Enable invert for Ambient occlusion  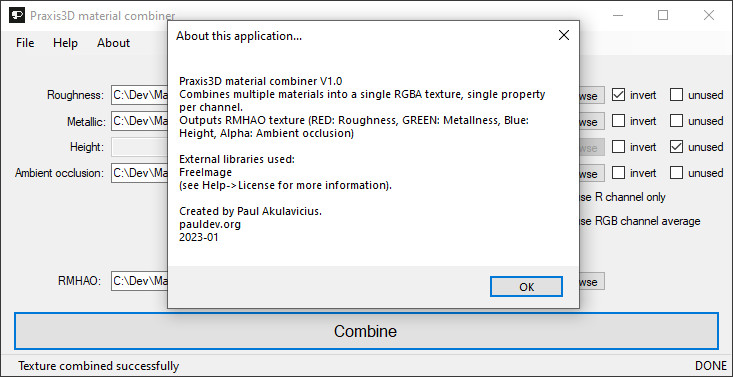tap(618, 173)
